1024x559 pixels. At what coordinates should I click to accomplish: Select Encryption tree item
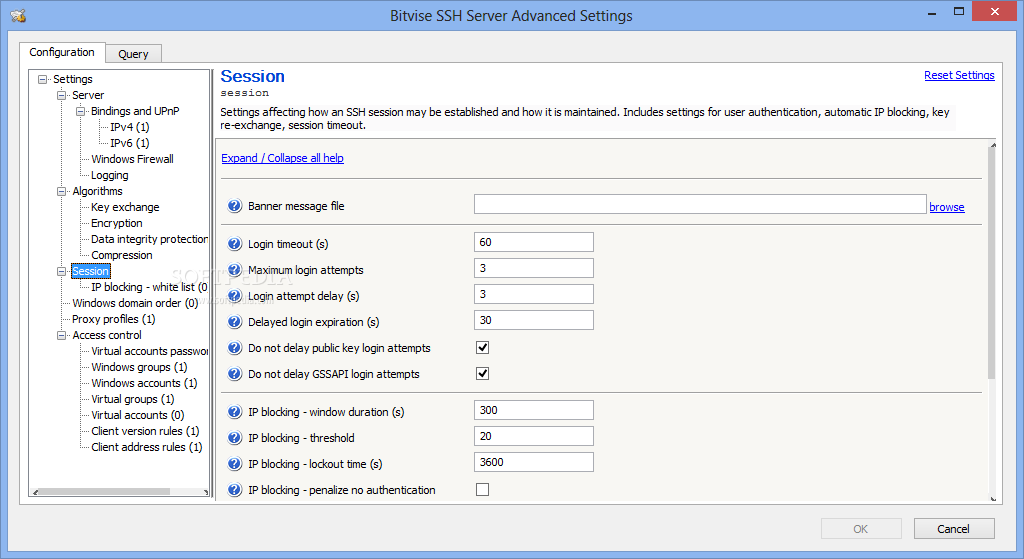point(116,223)
